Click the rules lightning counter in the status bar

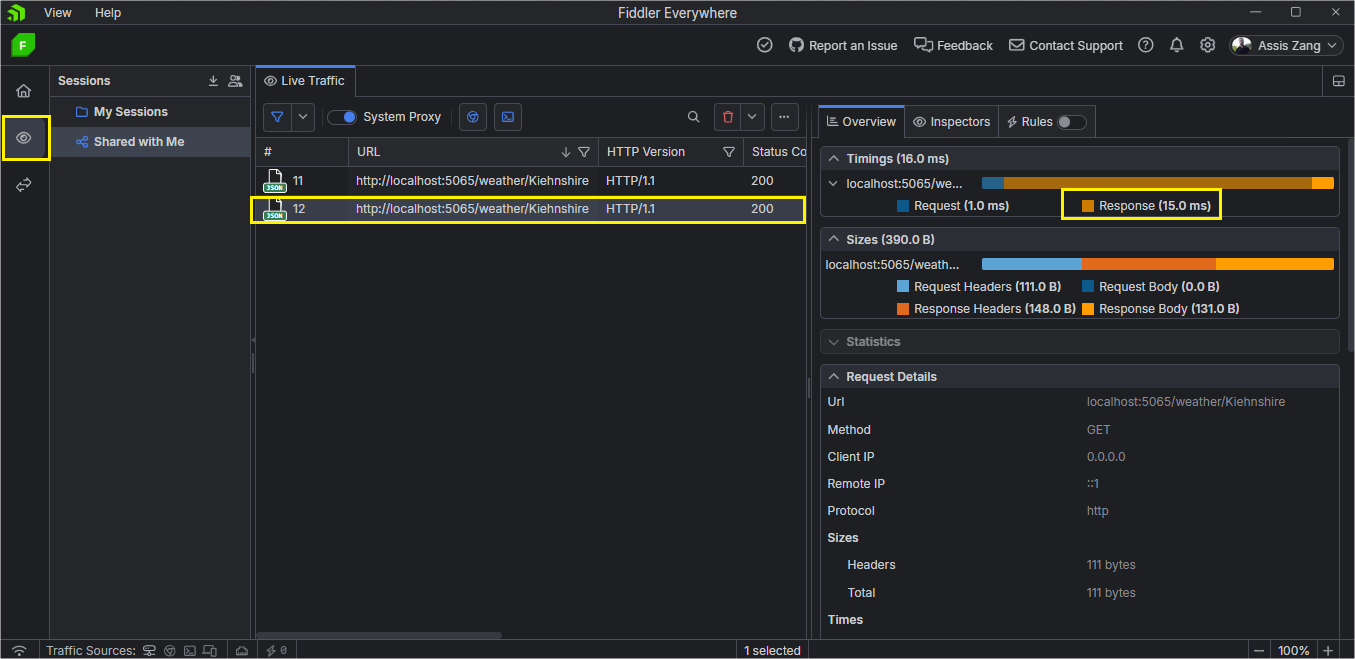[x=276, y=650]
